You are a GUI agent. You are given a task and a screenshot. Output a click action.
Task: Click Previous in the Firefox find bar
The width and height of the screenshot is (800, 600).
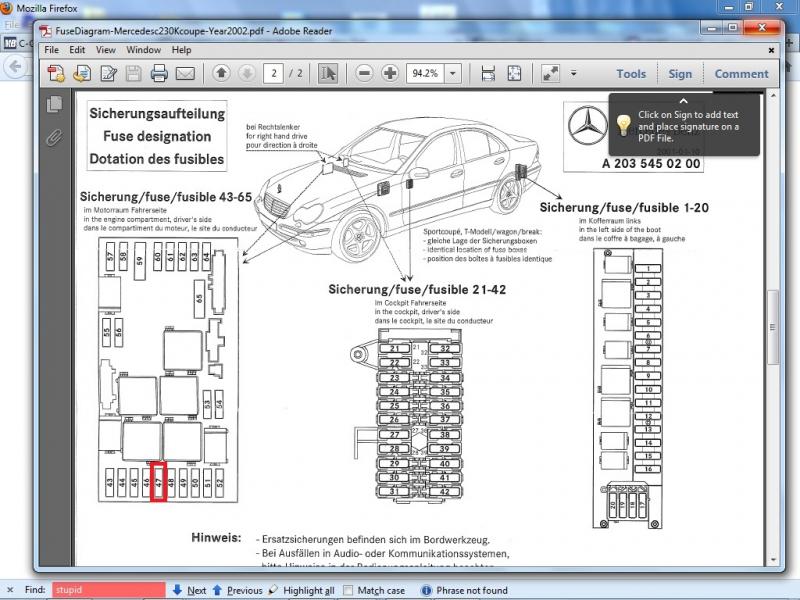[237, 590]
